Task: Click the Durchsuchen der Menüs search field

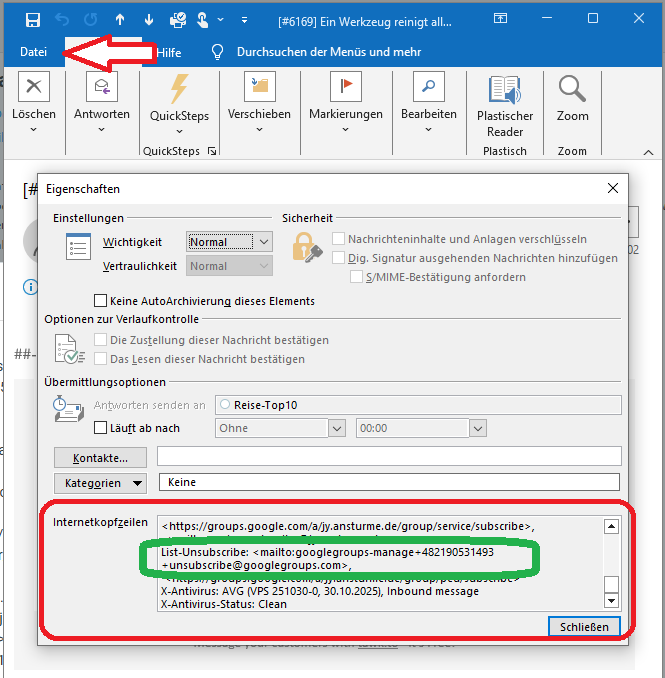Action: (x=328, y=52)
